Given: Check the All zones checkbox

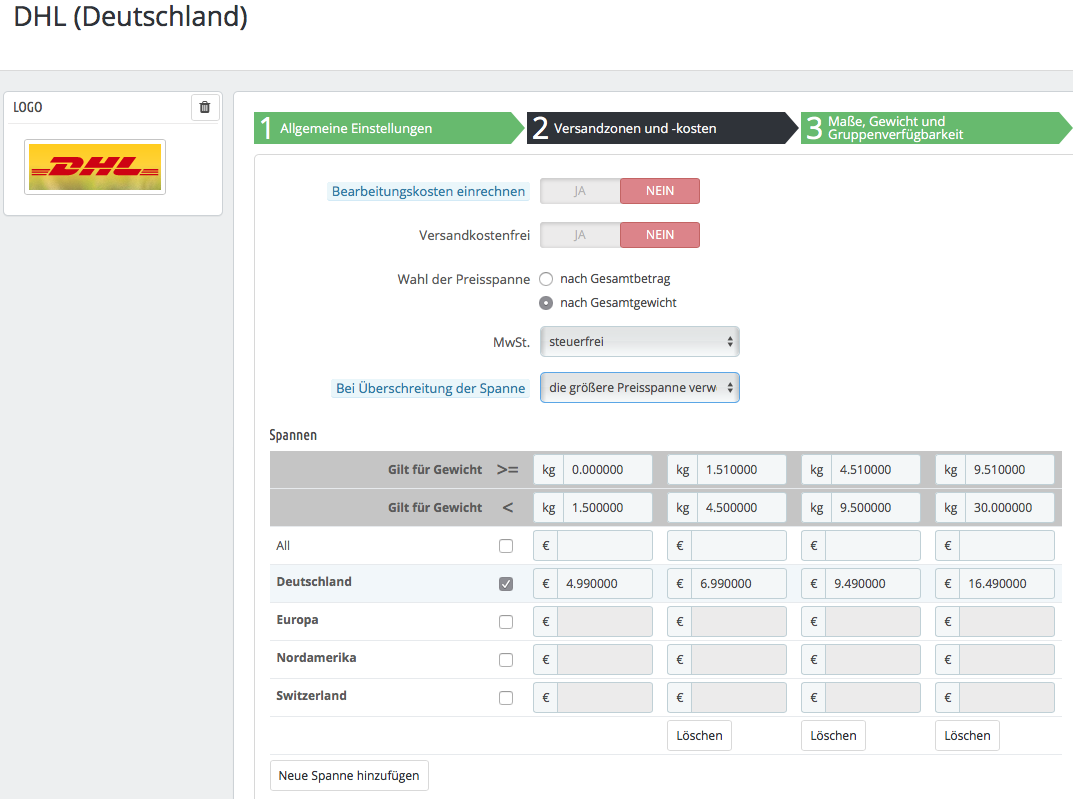Looking at the screenshot, I should [x=506, y=546].
